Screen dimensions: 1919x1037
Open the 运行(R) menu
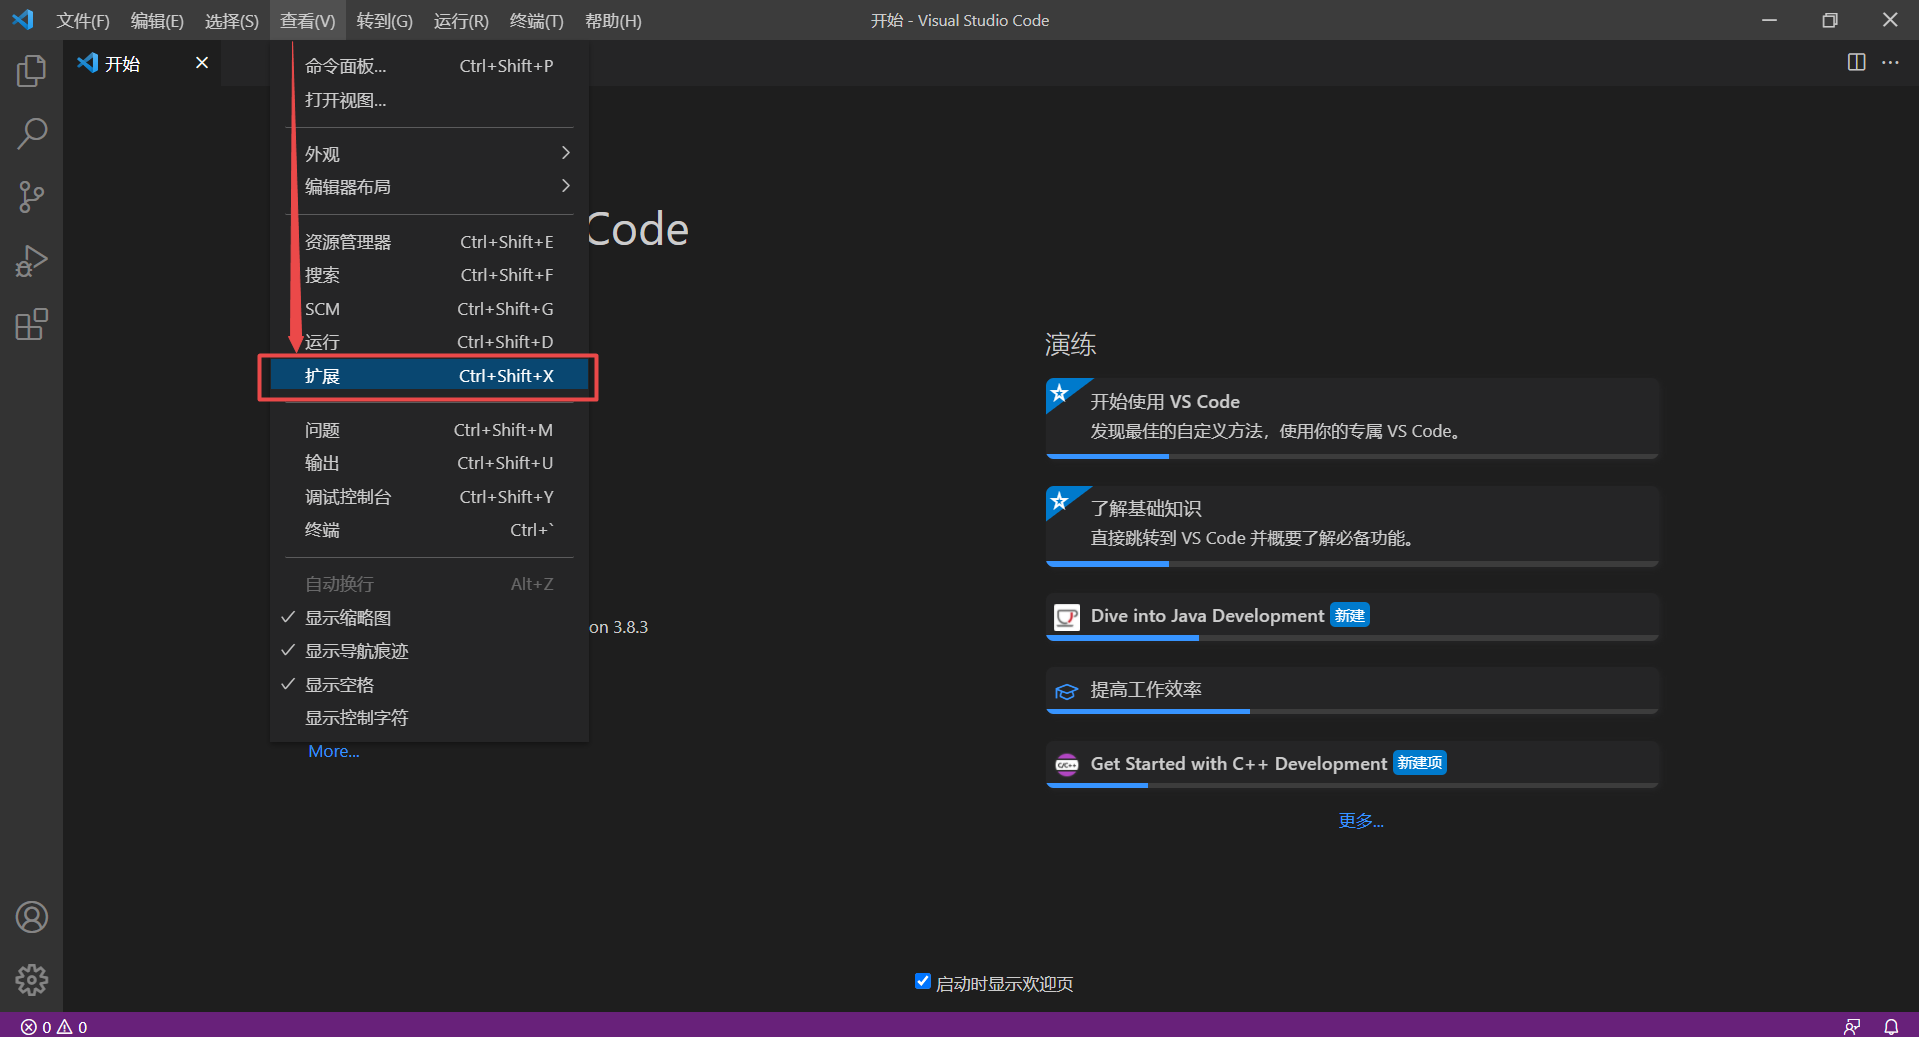click(x=461, y=20)
